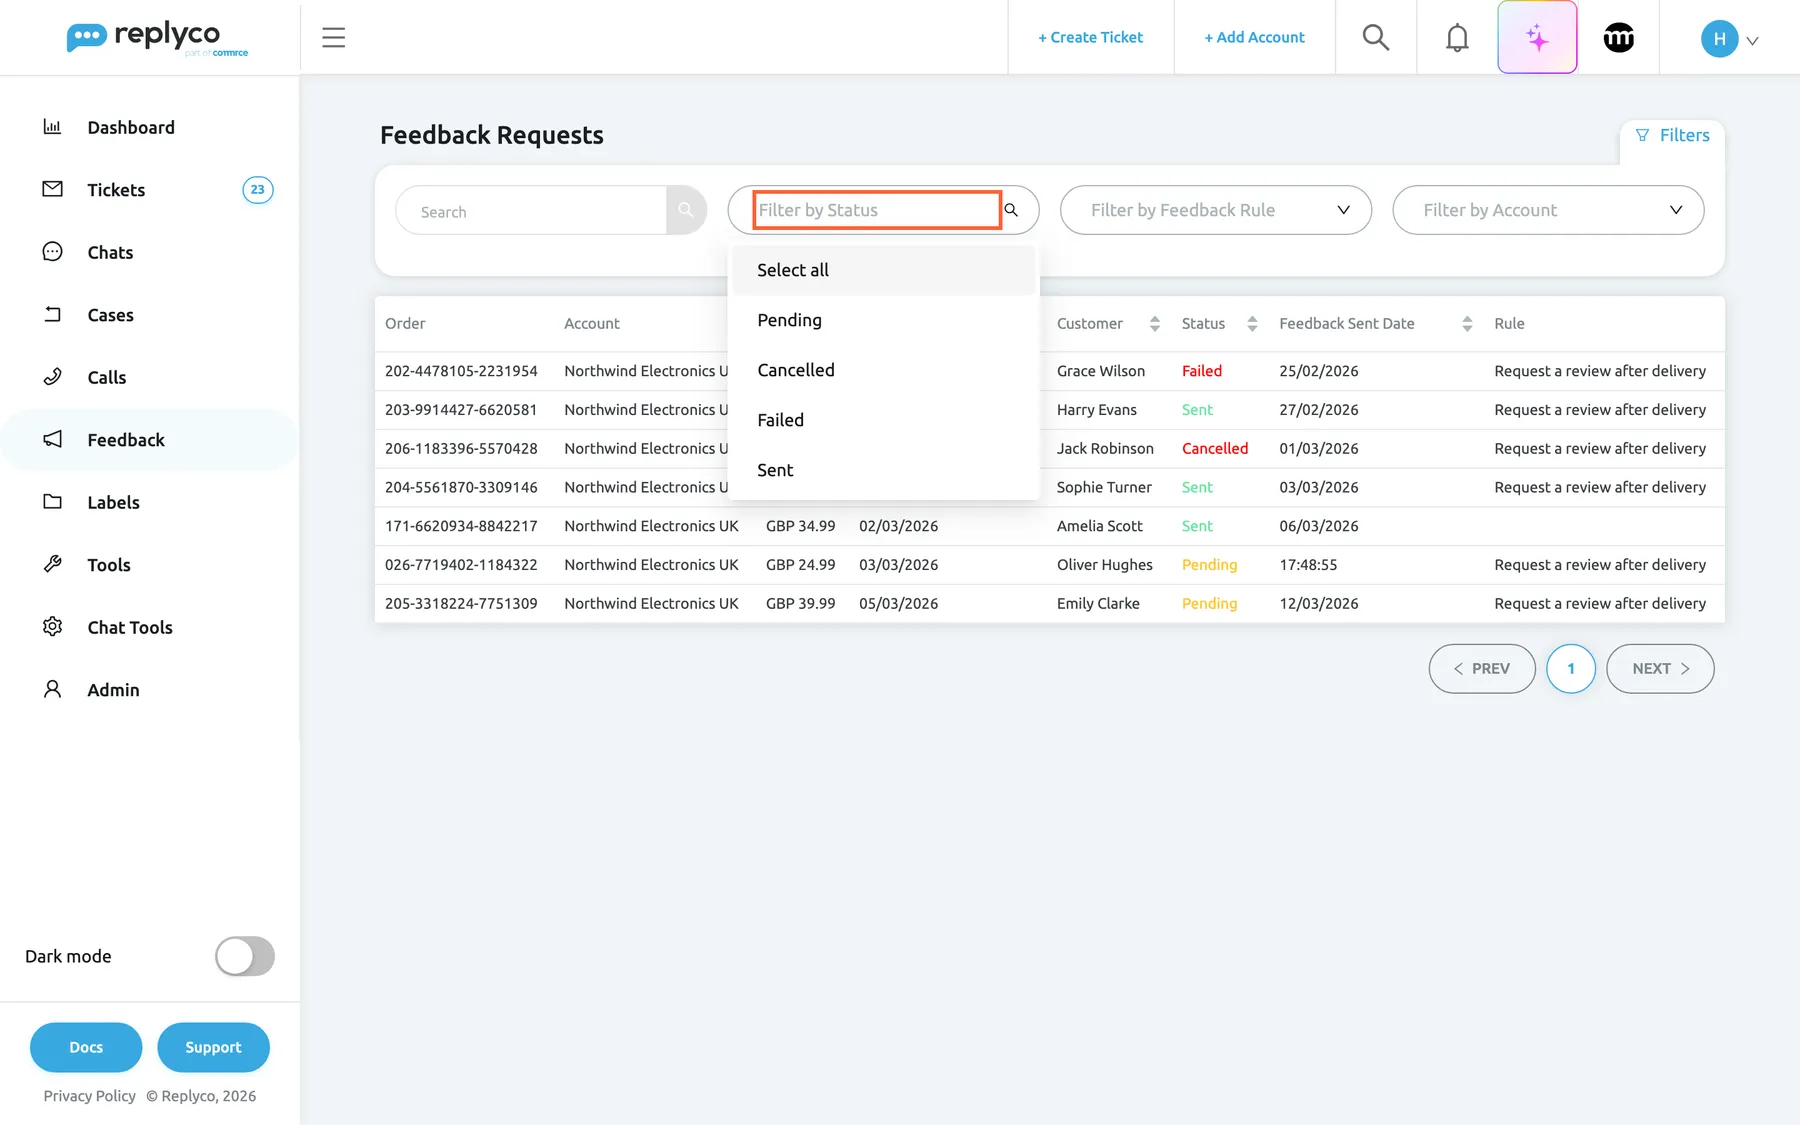1800x1125 pixels.
Task: Click the Search text field
Action: [531, 210]
